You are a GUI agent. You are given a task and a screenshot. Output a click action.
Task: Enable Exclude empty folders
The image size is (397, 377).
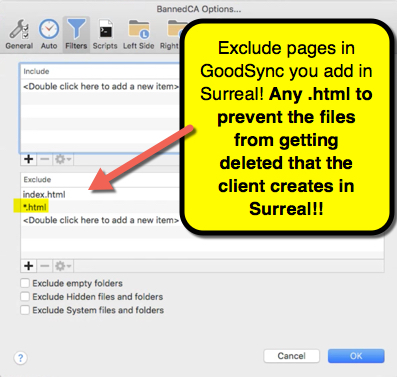tap(25, 283)
